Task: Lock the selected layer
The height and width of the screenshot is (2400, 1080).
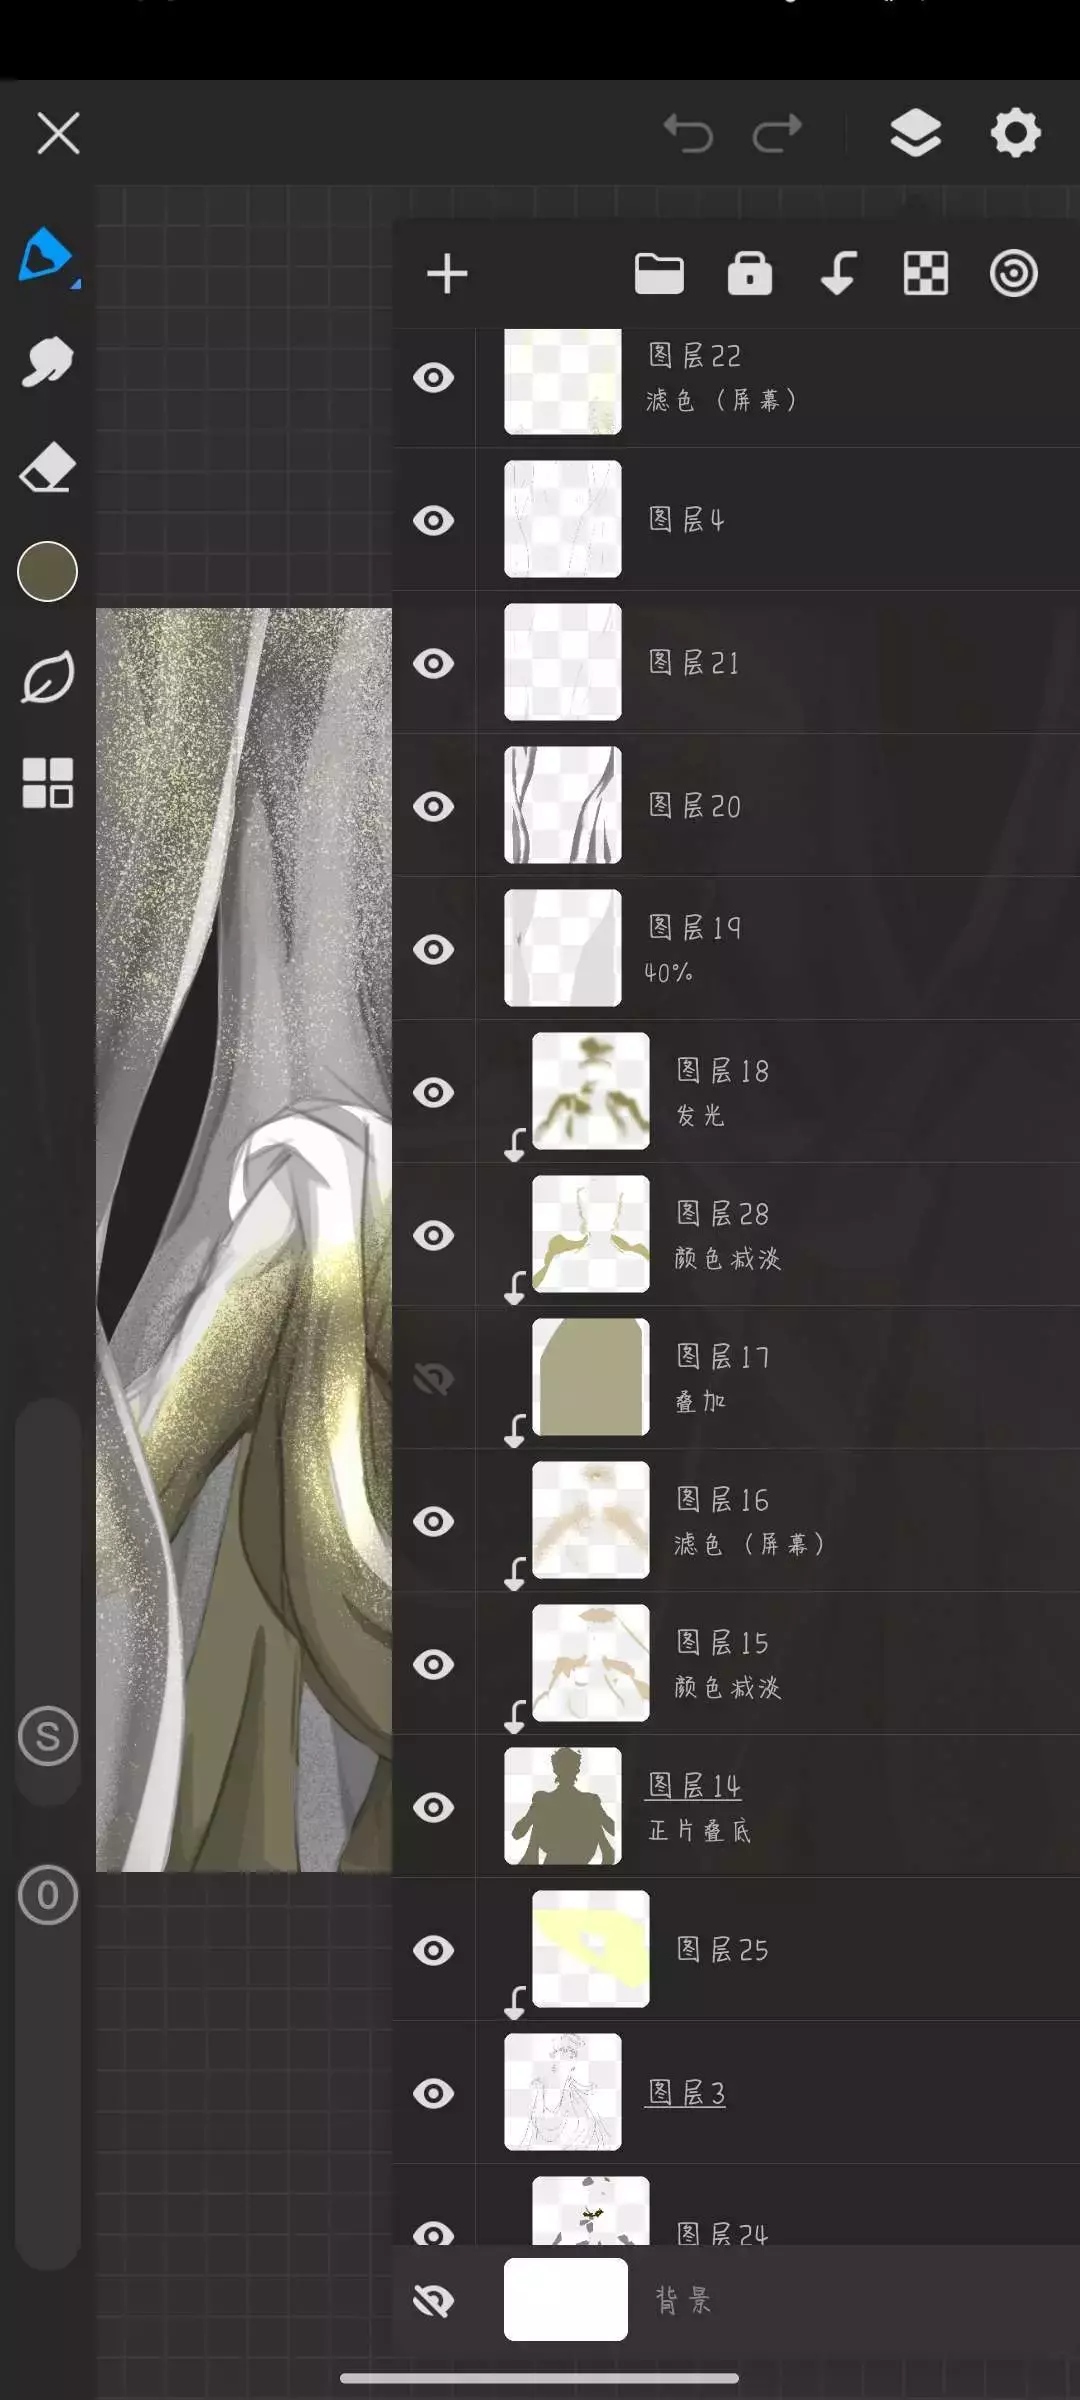Action: coord(750,273)
